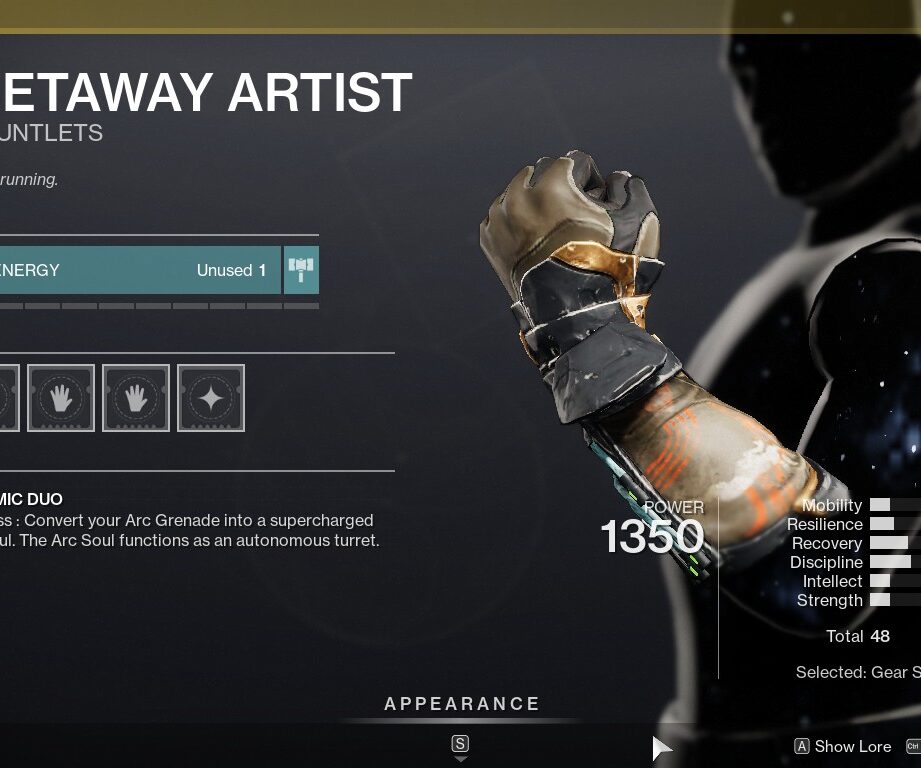Click the Discipline stat bar
Image resolution: width=921 pixels, height=768 pixels.
[x=895, y=562]
